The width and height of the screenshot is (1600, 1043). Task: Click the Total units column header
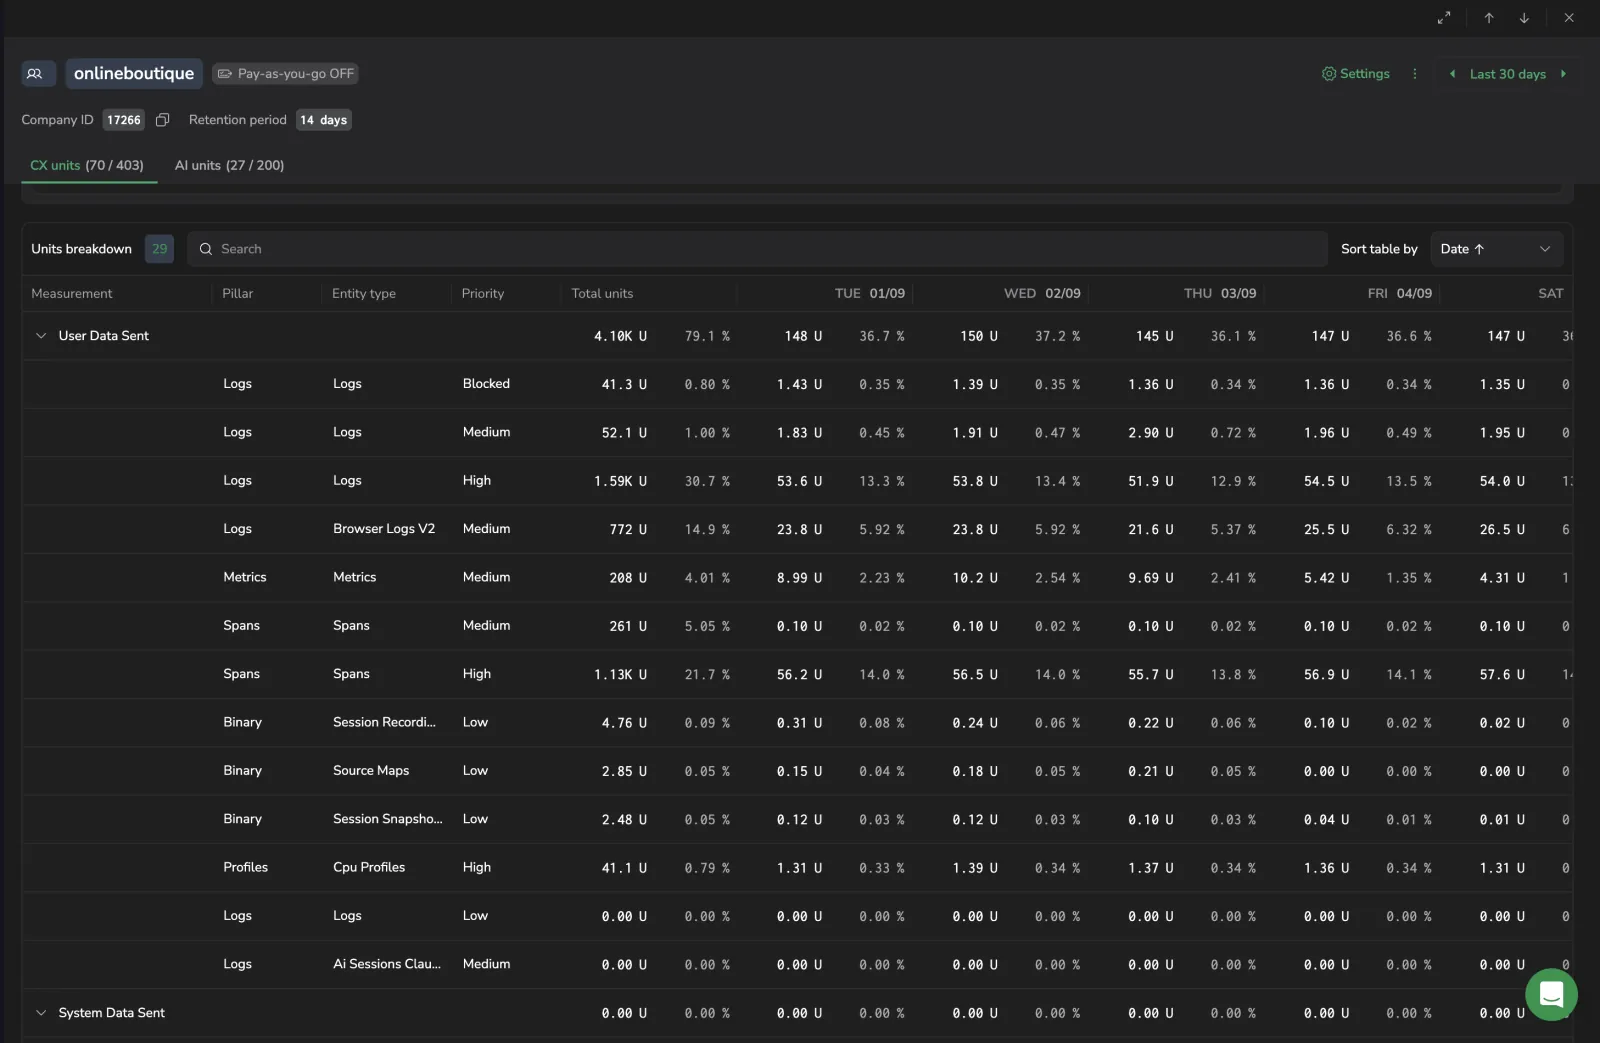pos(602,294)
